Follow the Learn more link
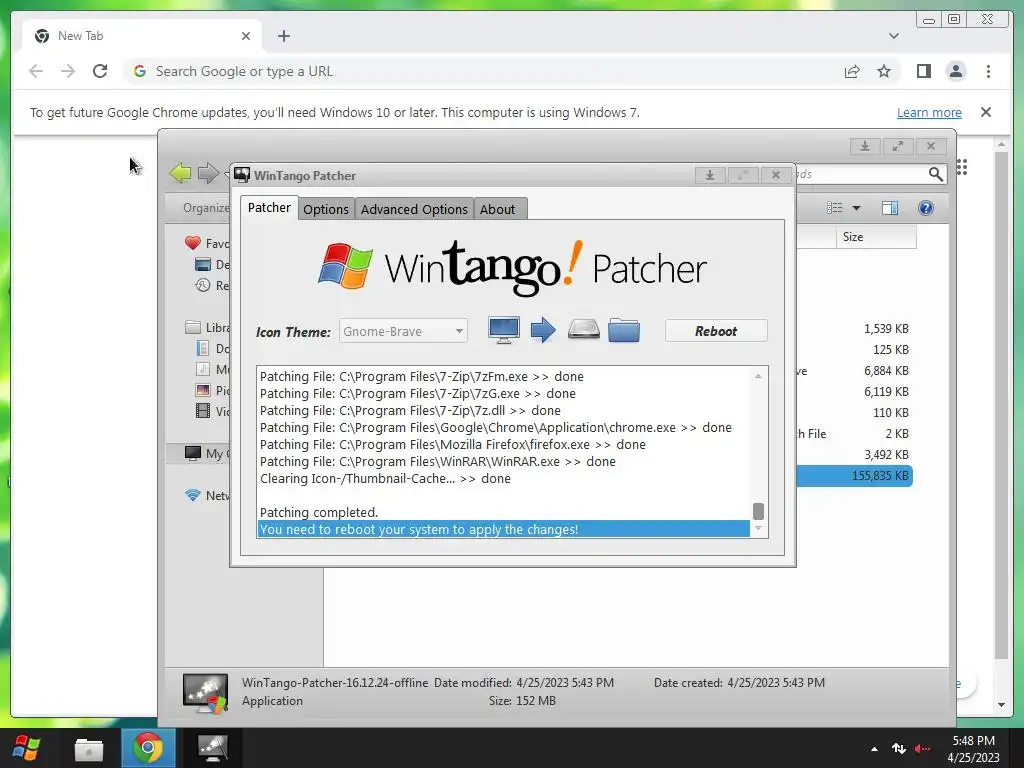Image resolution: width=1024 pixels, height=768 pixels. (x=929, y=112)
